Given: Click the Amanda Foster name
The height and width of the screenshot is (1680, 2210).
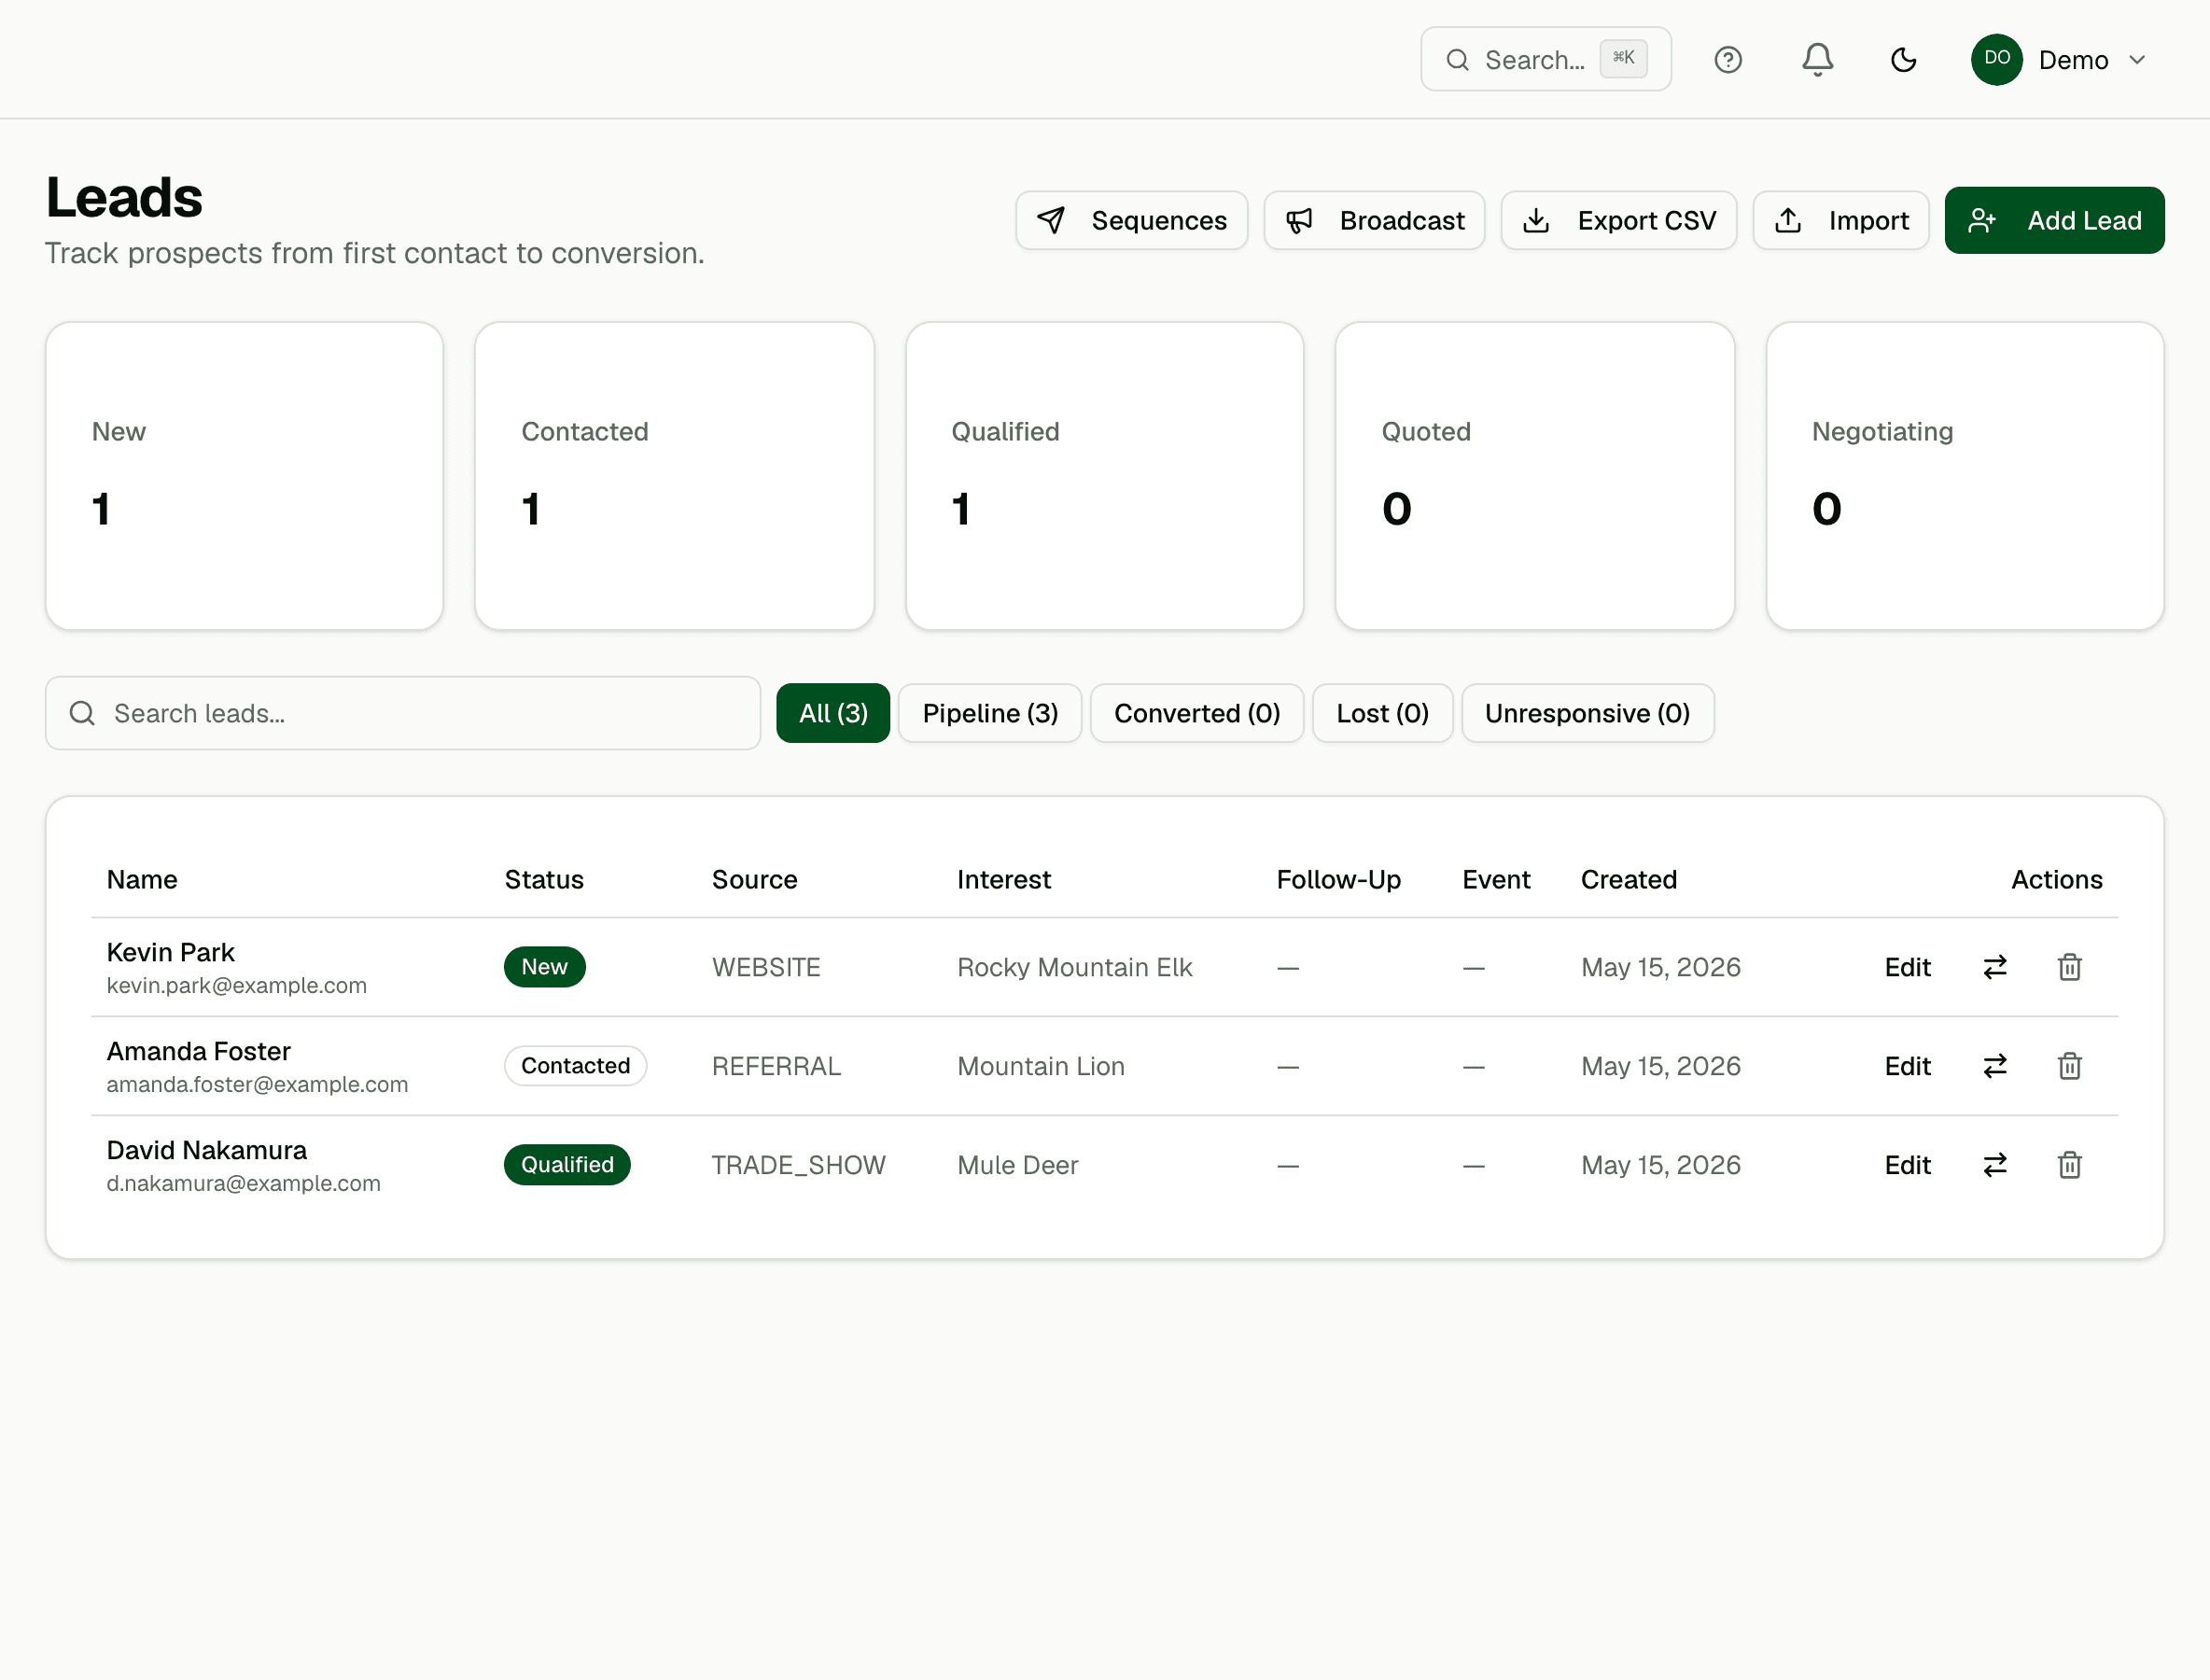Looking at the screenshot, I should [198, 1051].
